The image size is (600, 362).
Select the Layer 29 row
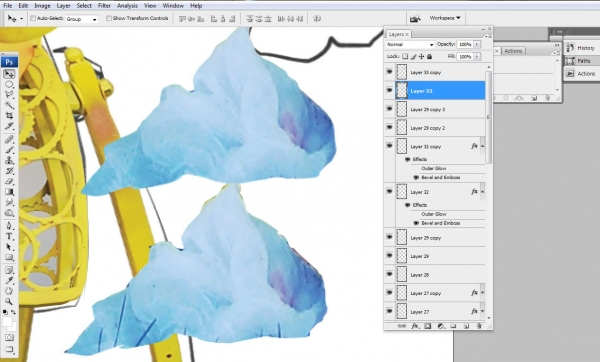(x=435, y=256)
